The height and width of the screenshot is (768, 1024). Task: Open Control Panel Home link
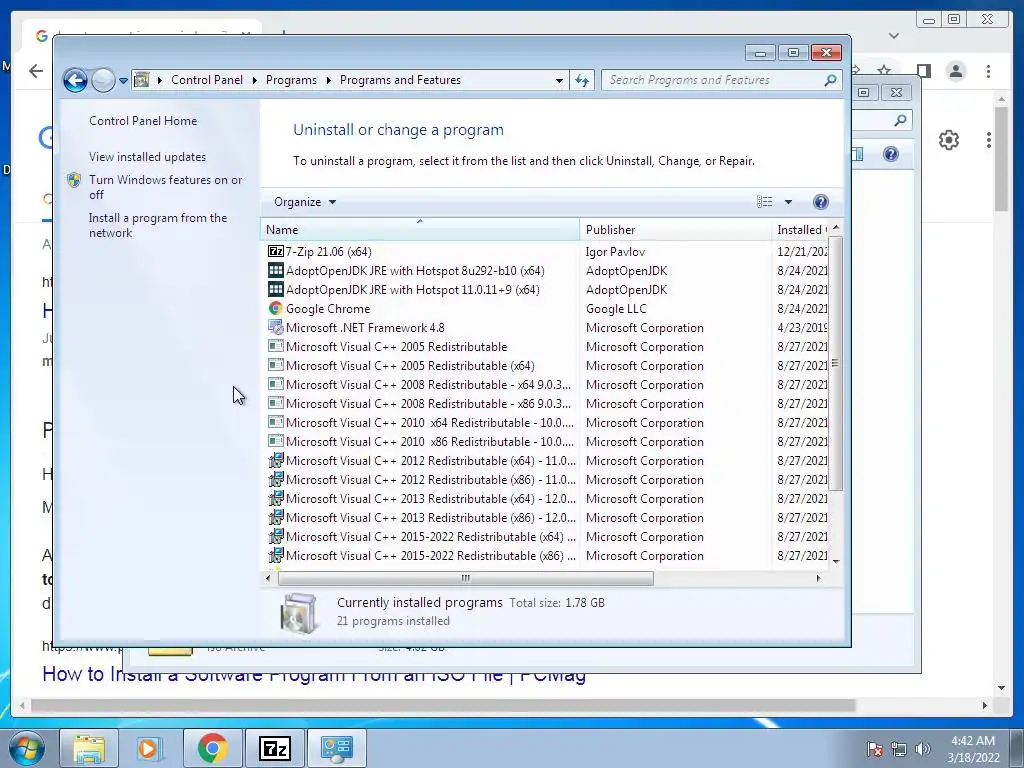[143, 121]
